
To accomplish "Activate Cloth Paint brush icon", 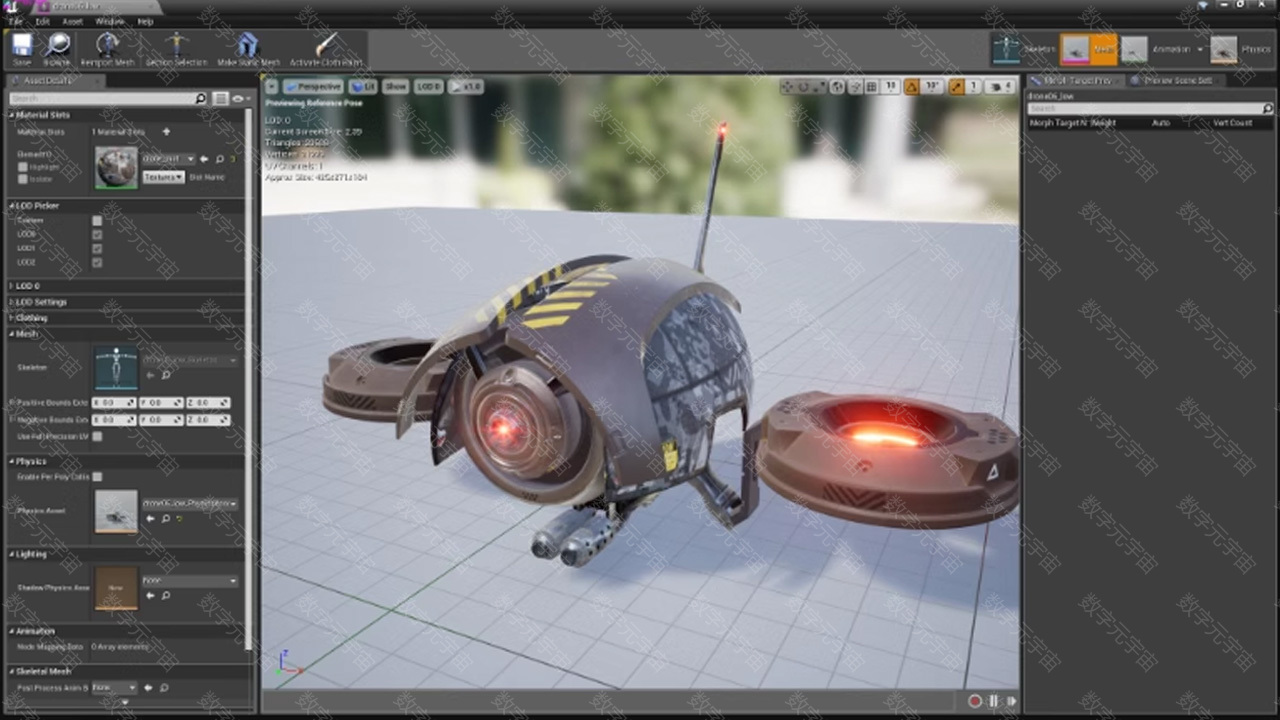I will click(326, 47).
